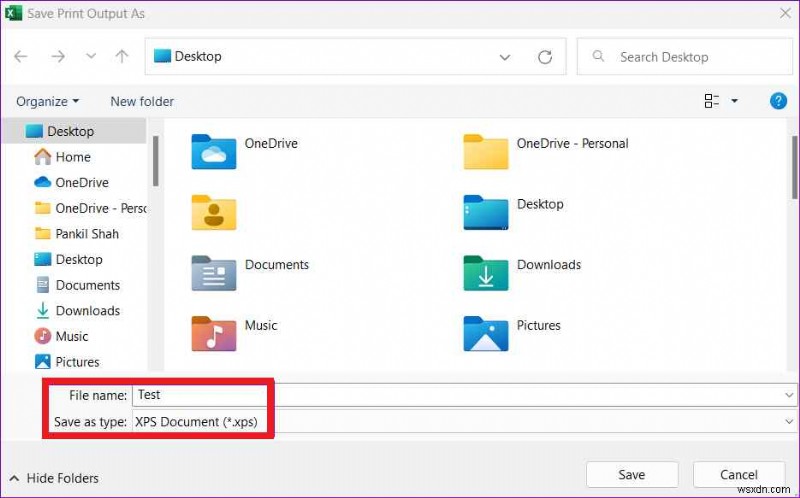Collapse folders with Hide Folders
The height and width of the screenshot is (498, 800).
pyautogui.click(x=54, y=478)
